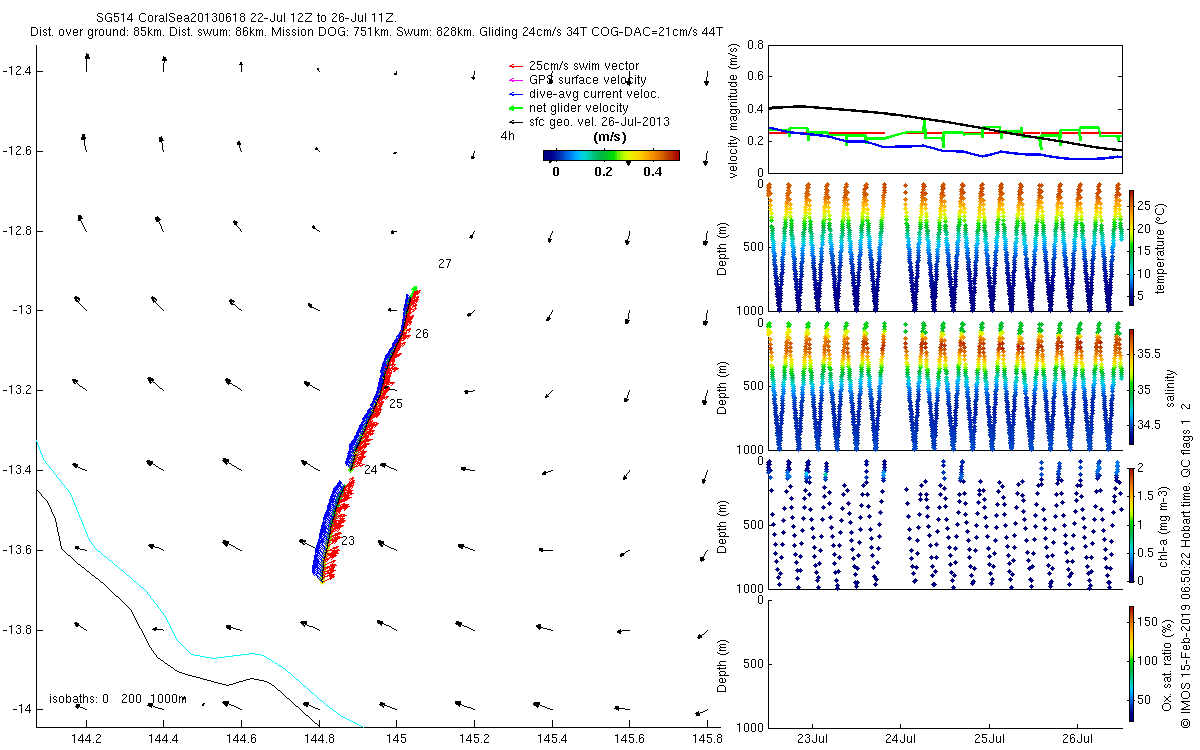This screenshot has height=750, width=1200.
Task: Click the 'salinity' colorbar label
Action: pyautogui.click(x=1170, y=389)
